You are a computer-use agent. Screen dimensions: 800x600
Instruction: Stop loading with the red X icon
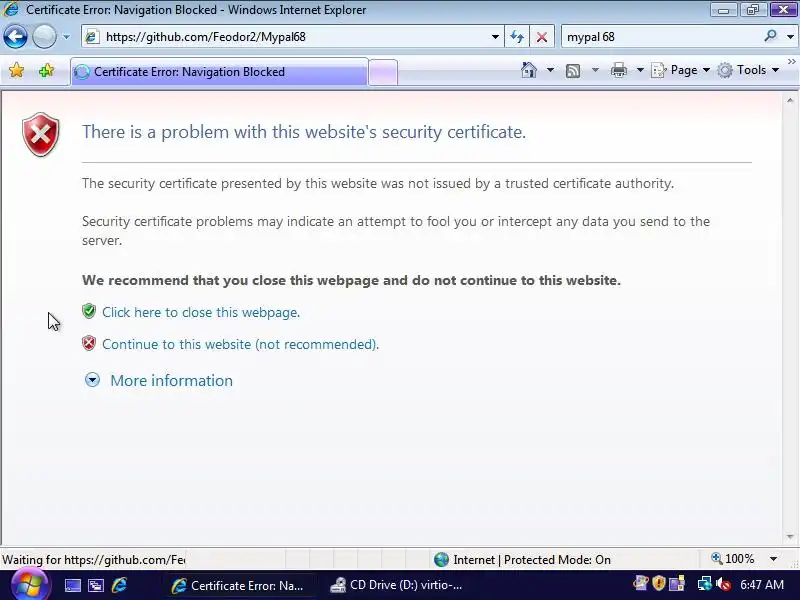542,37
